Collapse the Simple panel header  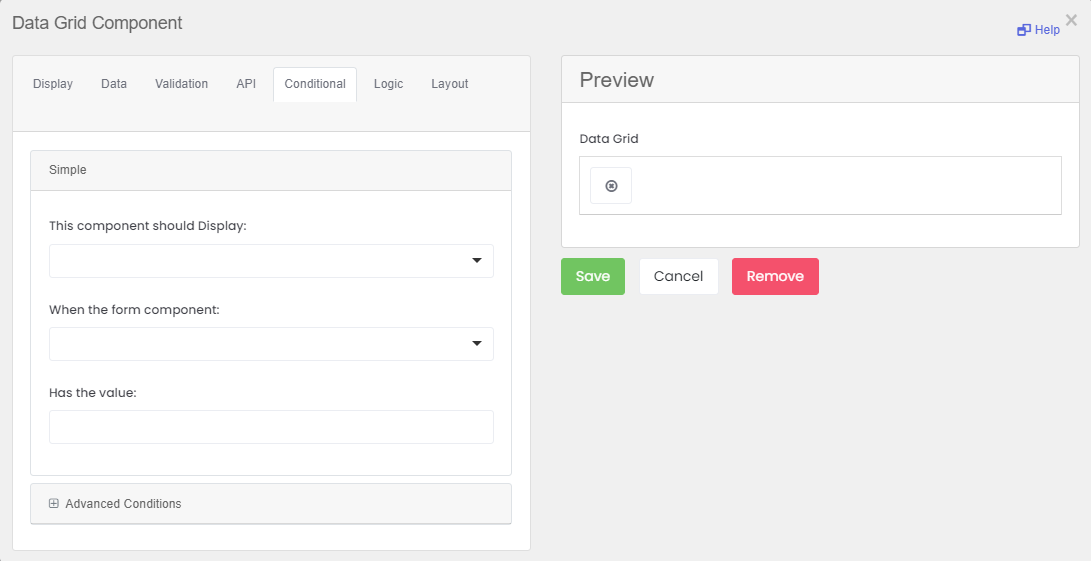pyautogui.click(x=68, y=170)
